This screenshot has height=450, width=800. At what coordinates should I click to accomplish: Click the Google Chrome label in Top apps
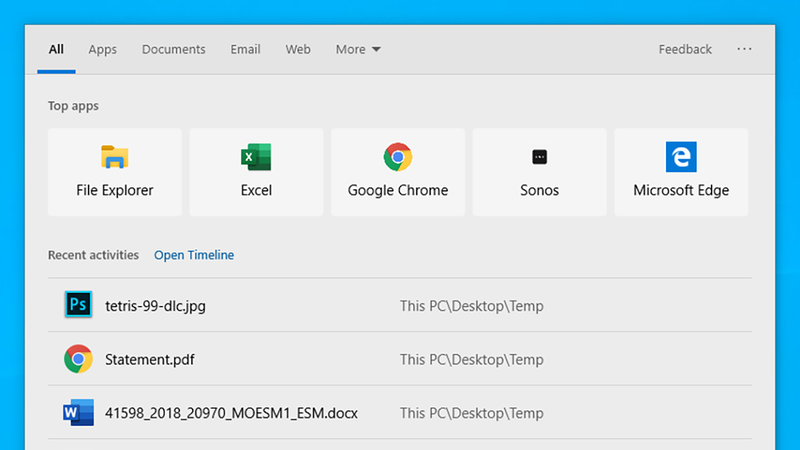tap(398, 190)
